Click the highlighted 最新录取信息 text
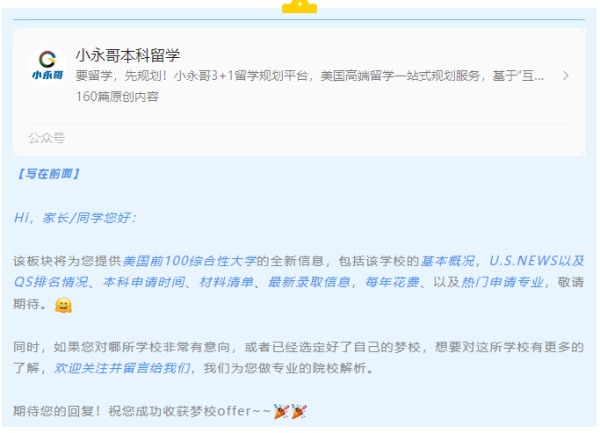 click(x=309, y=282)
